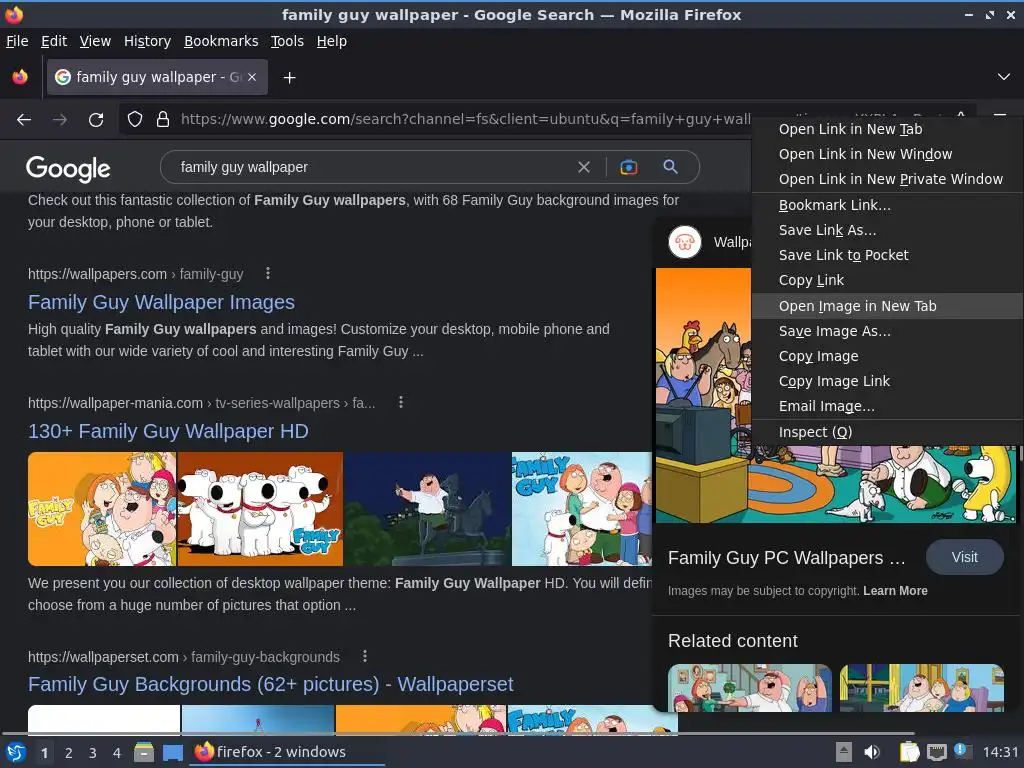Image resolution: width=1024 pixels, height=768 pixels.
Task: Click the site security padlock icon
Action: pyautogui.click(x=163, y=120)
